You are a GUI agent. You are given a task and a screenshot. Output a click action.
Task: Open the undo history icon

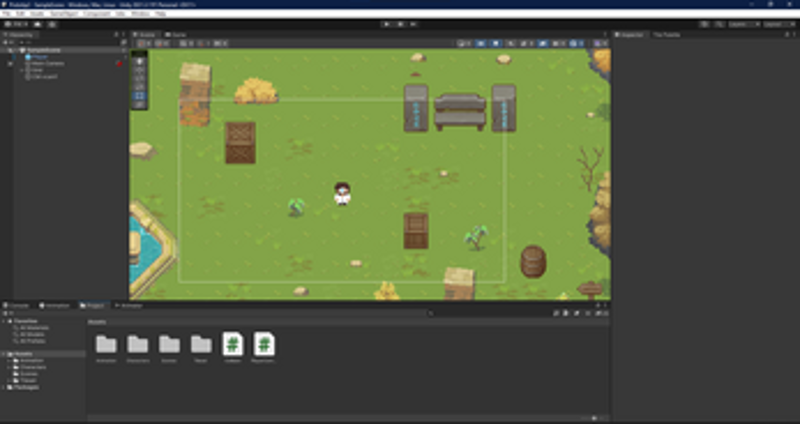tap(704, 24)
